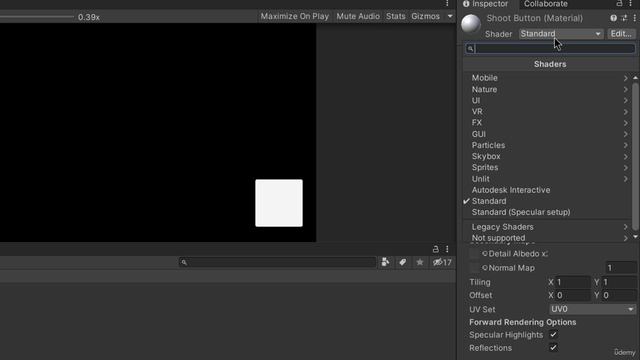
Task: Switch to the Inspector tab
Action: 486,4
